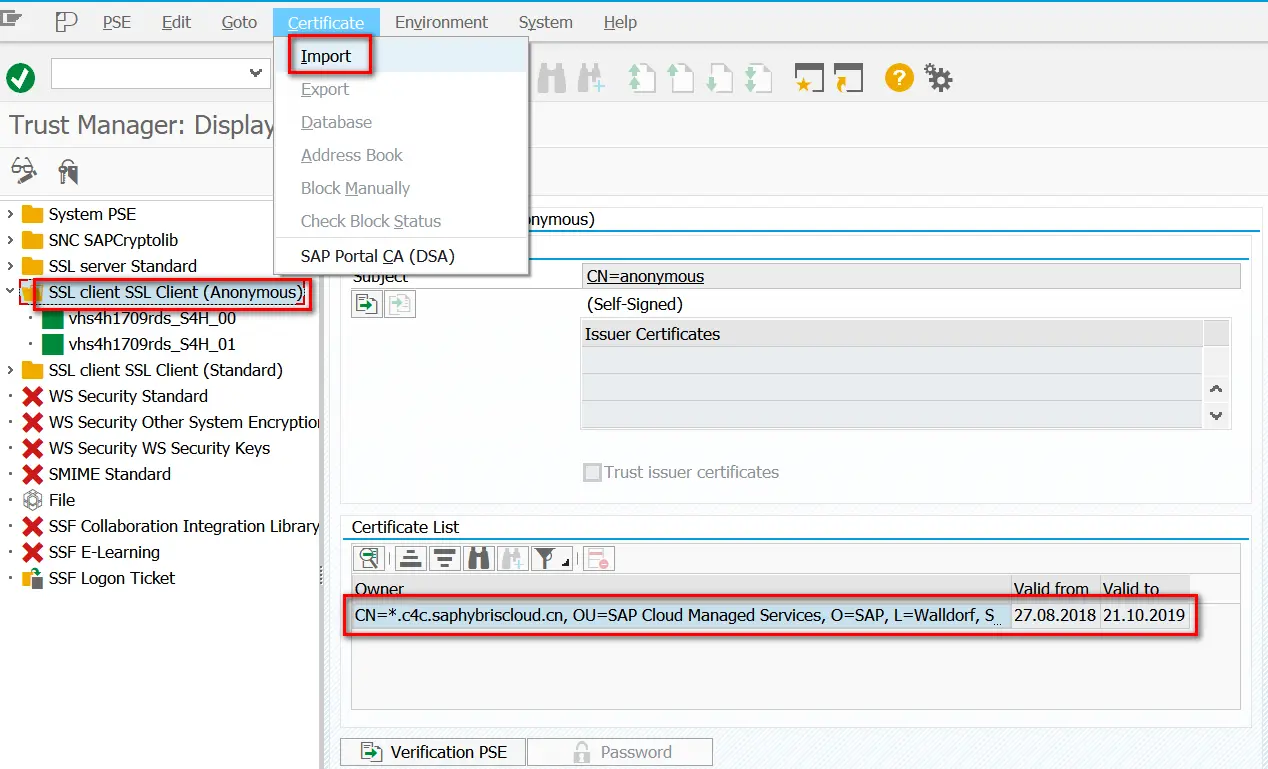Expand the SSL server Standard node
The width and height of the screenshot is (1268, 769).
click(10, 266)
